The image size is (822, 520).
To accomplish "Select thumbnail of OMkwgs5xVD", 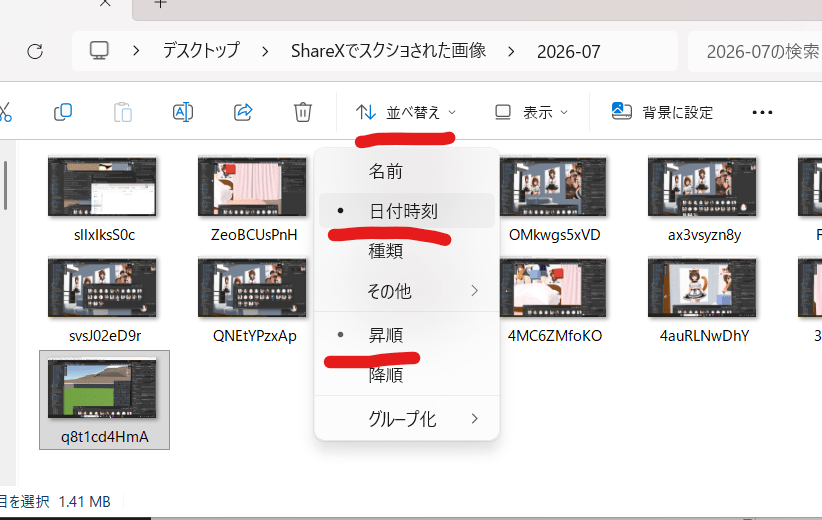I will point(553,187).
